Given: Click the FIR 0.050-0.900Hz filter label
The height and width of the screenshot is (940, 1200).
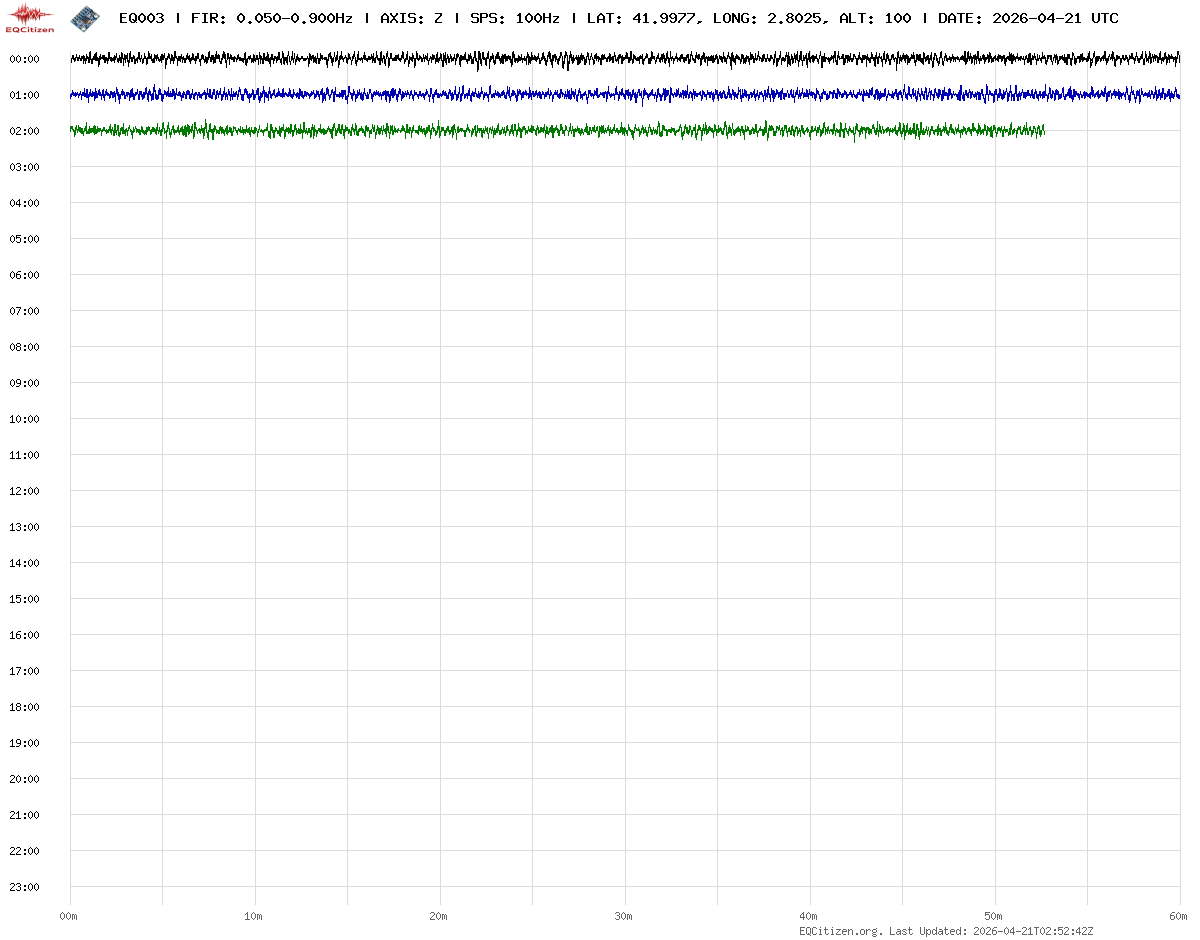Looking at the screenshot, I should point(271,19).
